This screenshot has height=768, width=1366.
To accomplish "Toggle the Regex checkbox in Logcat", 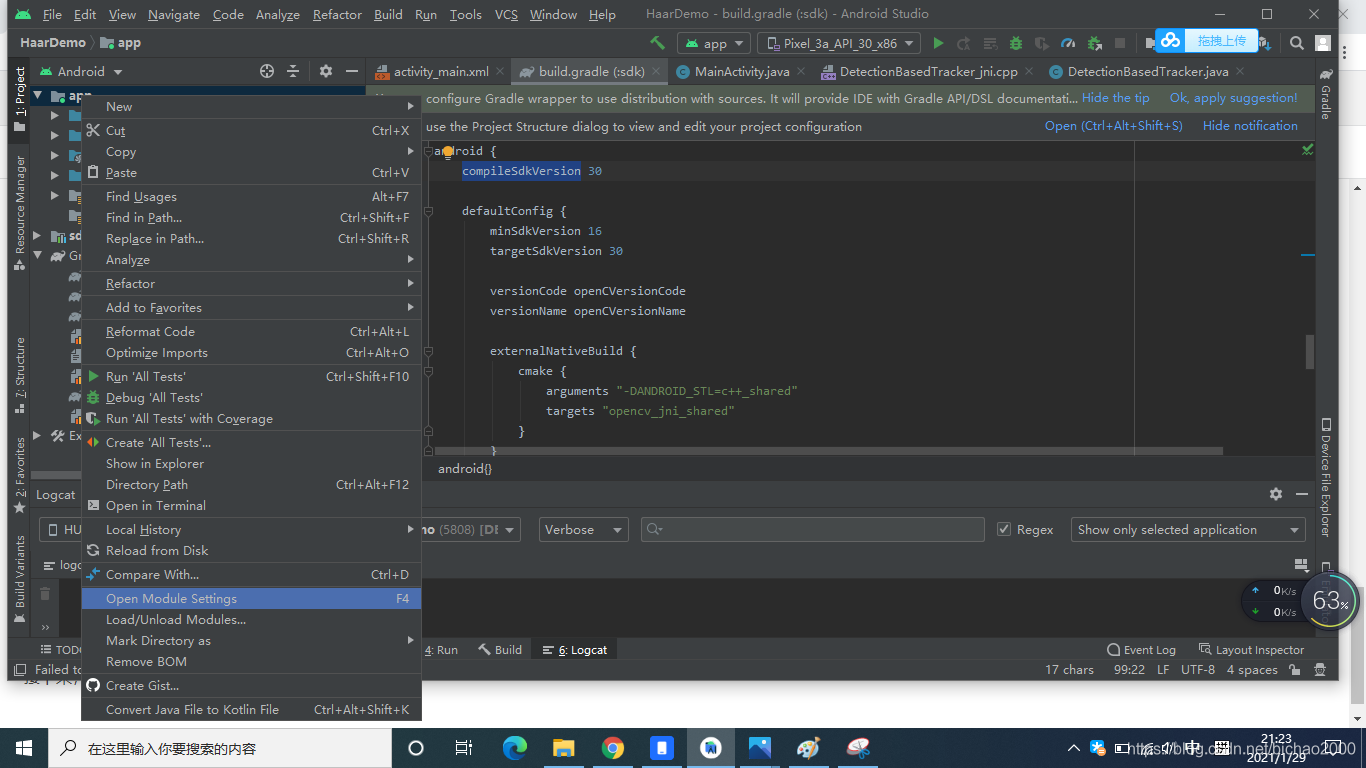I will coord(1004,529).
